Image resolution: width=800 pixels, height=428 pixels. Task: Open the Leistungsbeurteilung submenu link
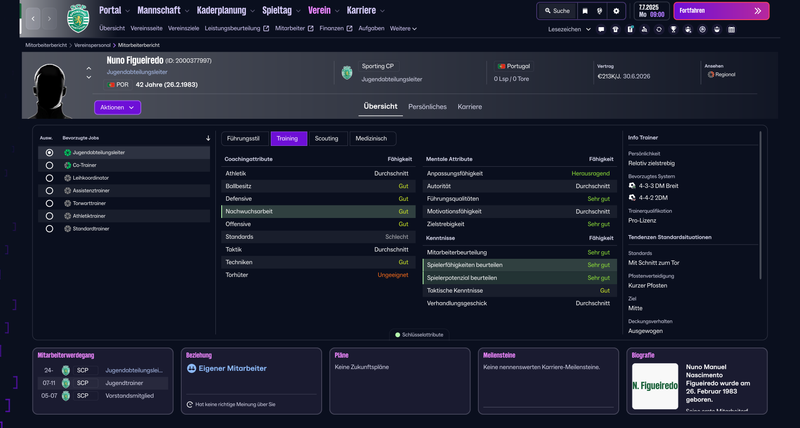pyautogui.click(x=237, y=29)
